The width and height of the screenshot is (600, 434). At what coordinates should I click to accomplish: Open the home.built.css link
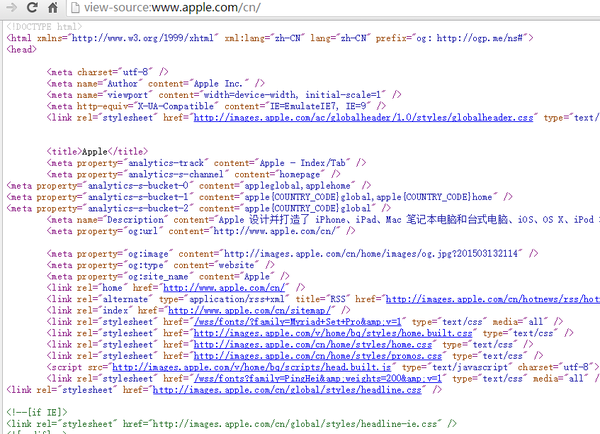coord(333,333)
